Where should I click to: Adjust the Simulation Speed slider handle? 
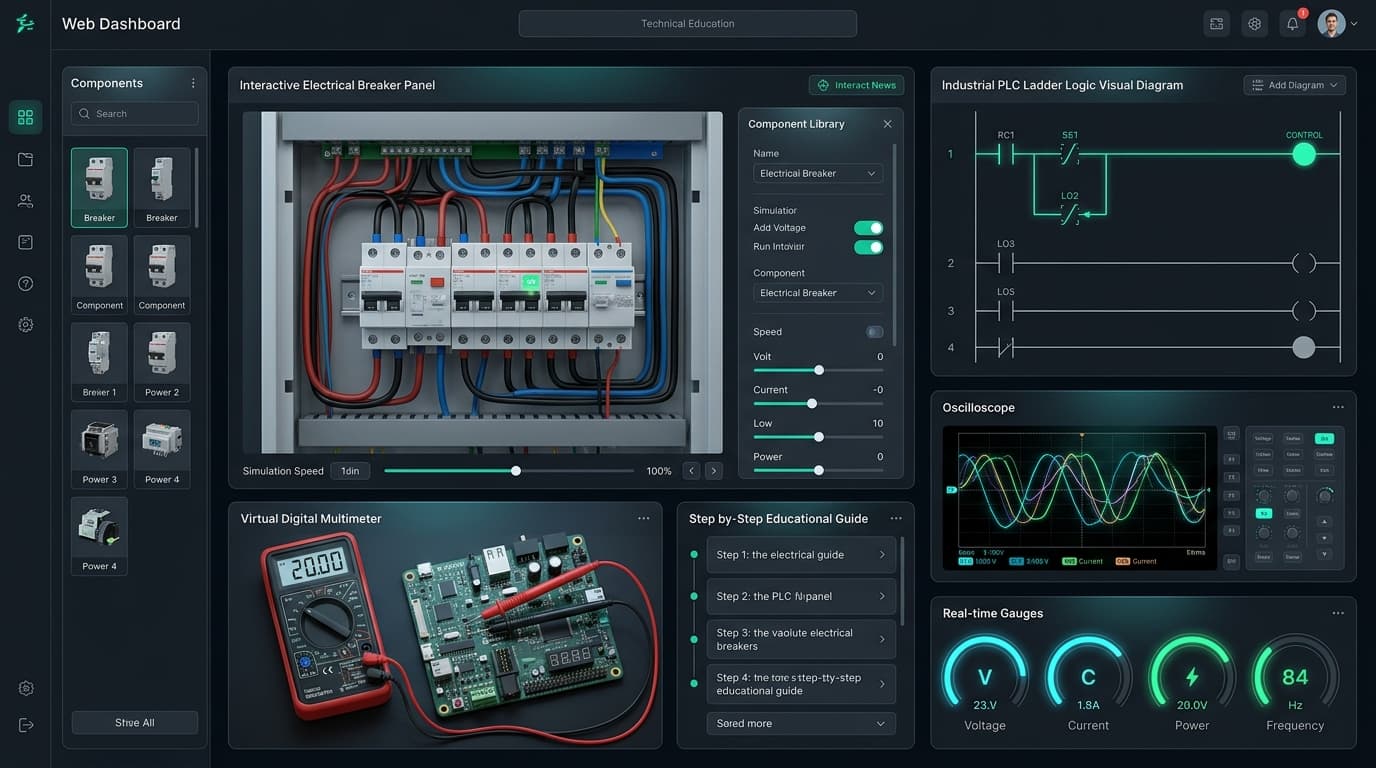[516, 471]
